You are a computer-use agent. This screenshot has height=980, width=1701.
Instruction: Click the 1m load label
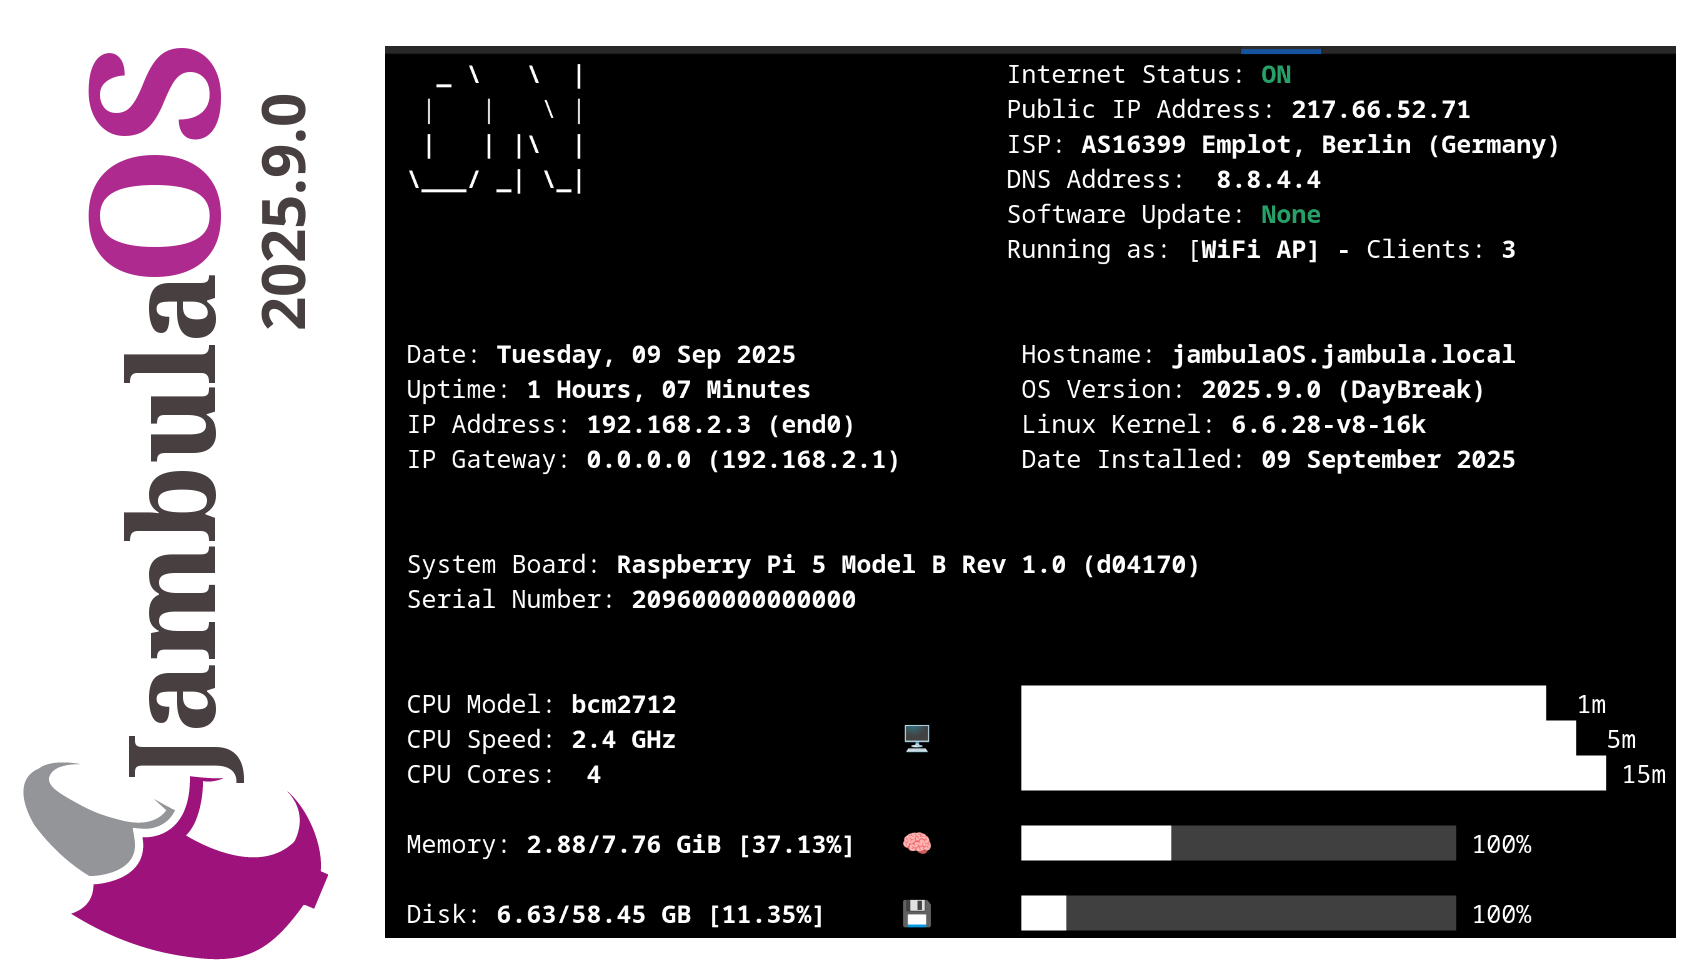click(1591, 705)
